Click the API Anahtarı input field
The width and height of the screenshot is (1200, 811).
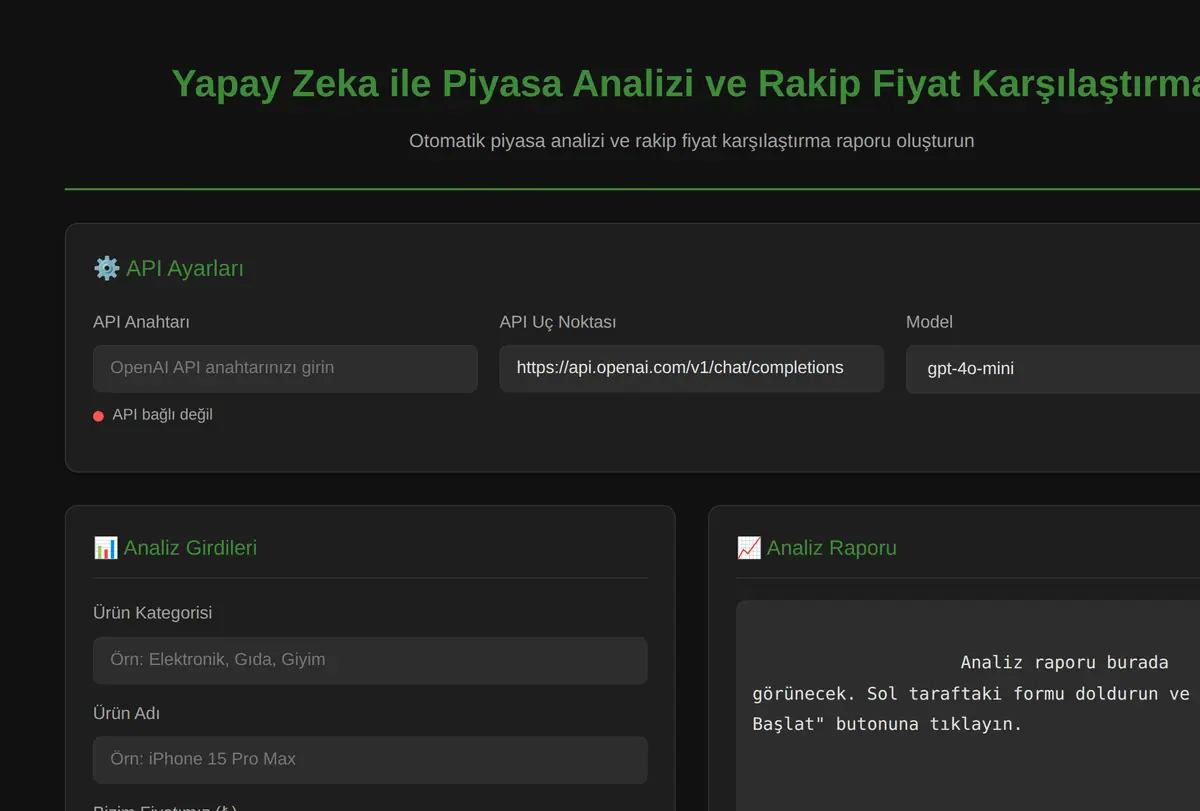[285, 368]
